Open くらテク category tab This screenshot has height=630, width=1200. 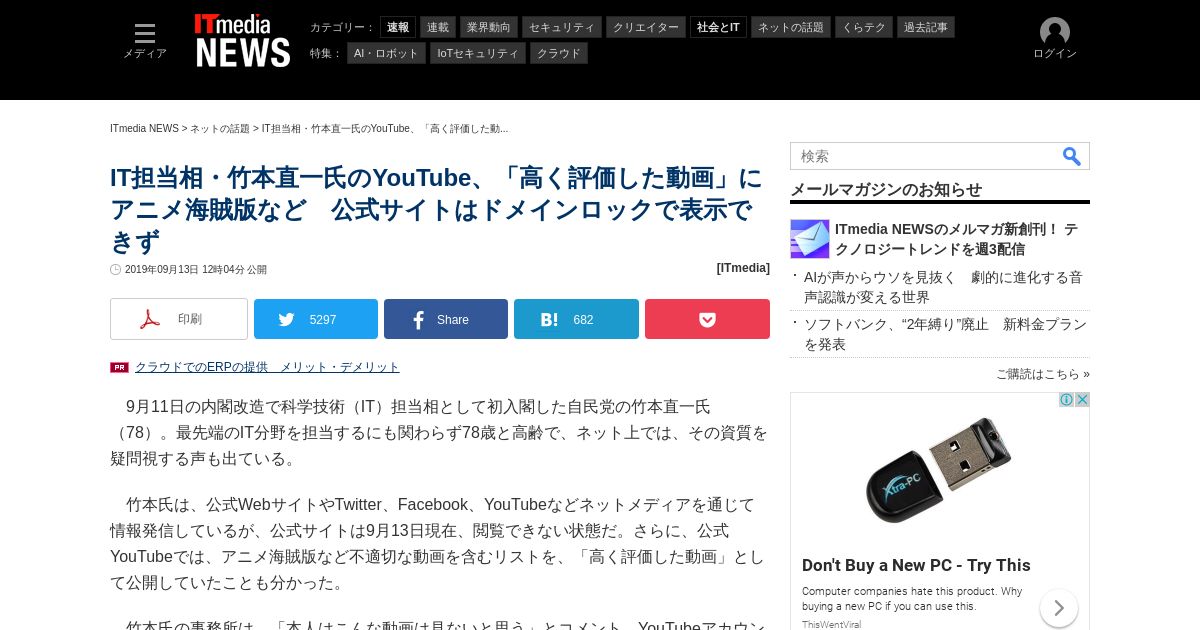tap(864, 27)
